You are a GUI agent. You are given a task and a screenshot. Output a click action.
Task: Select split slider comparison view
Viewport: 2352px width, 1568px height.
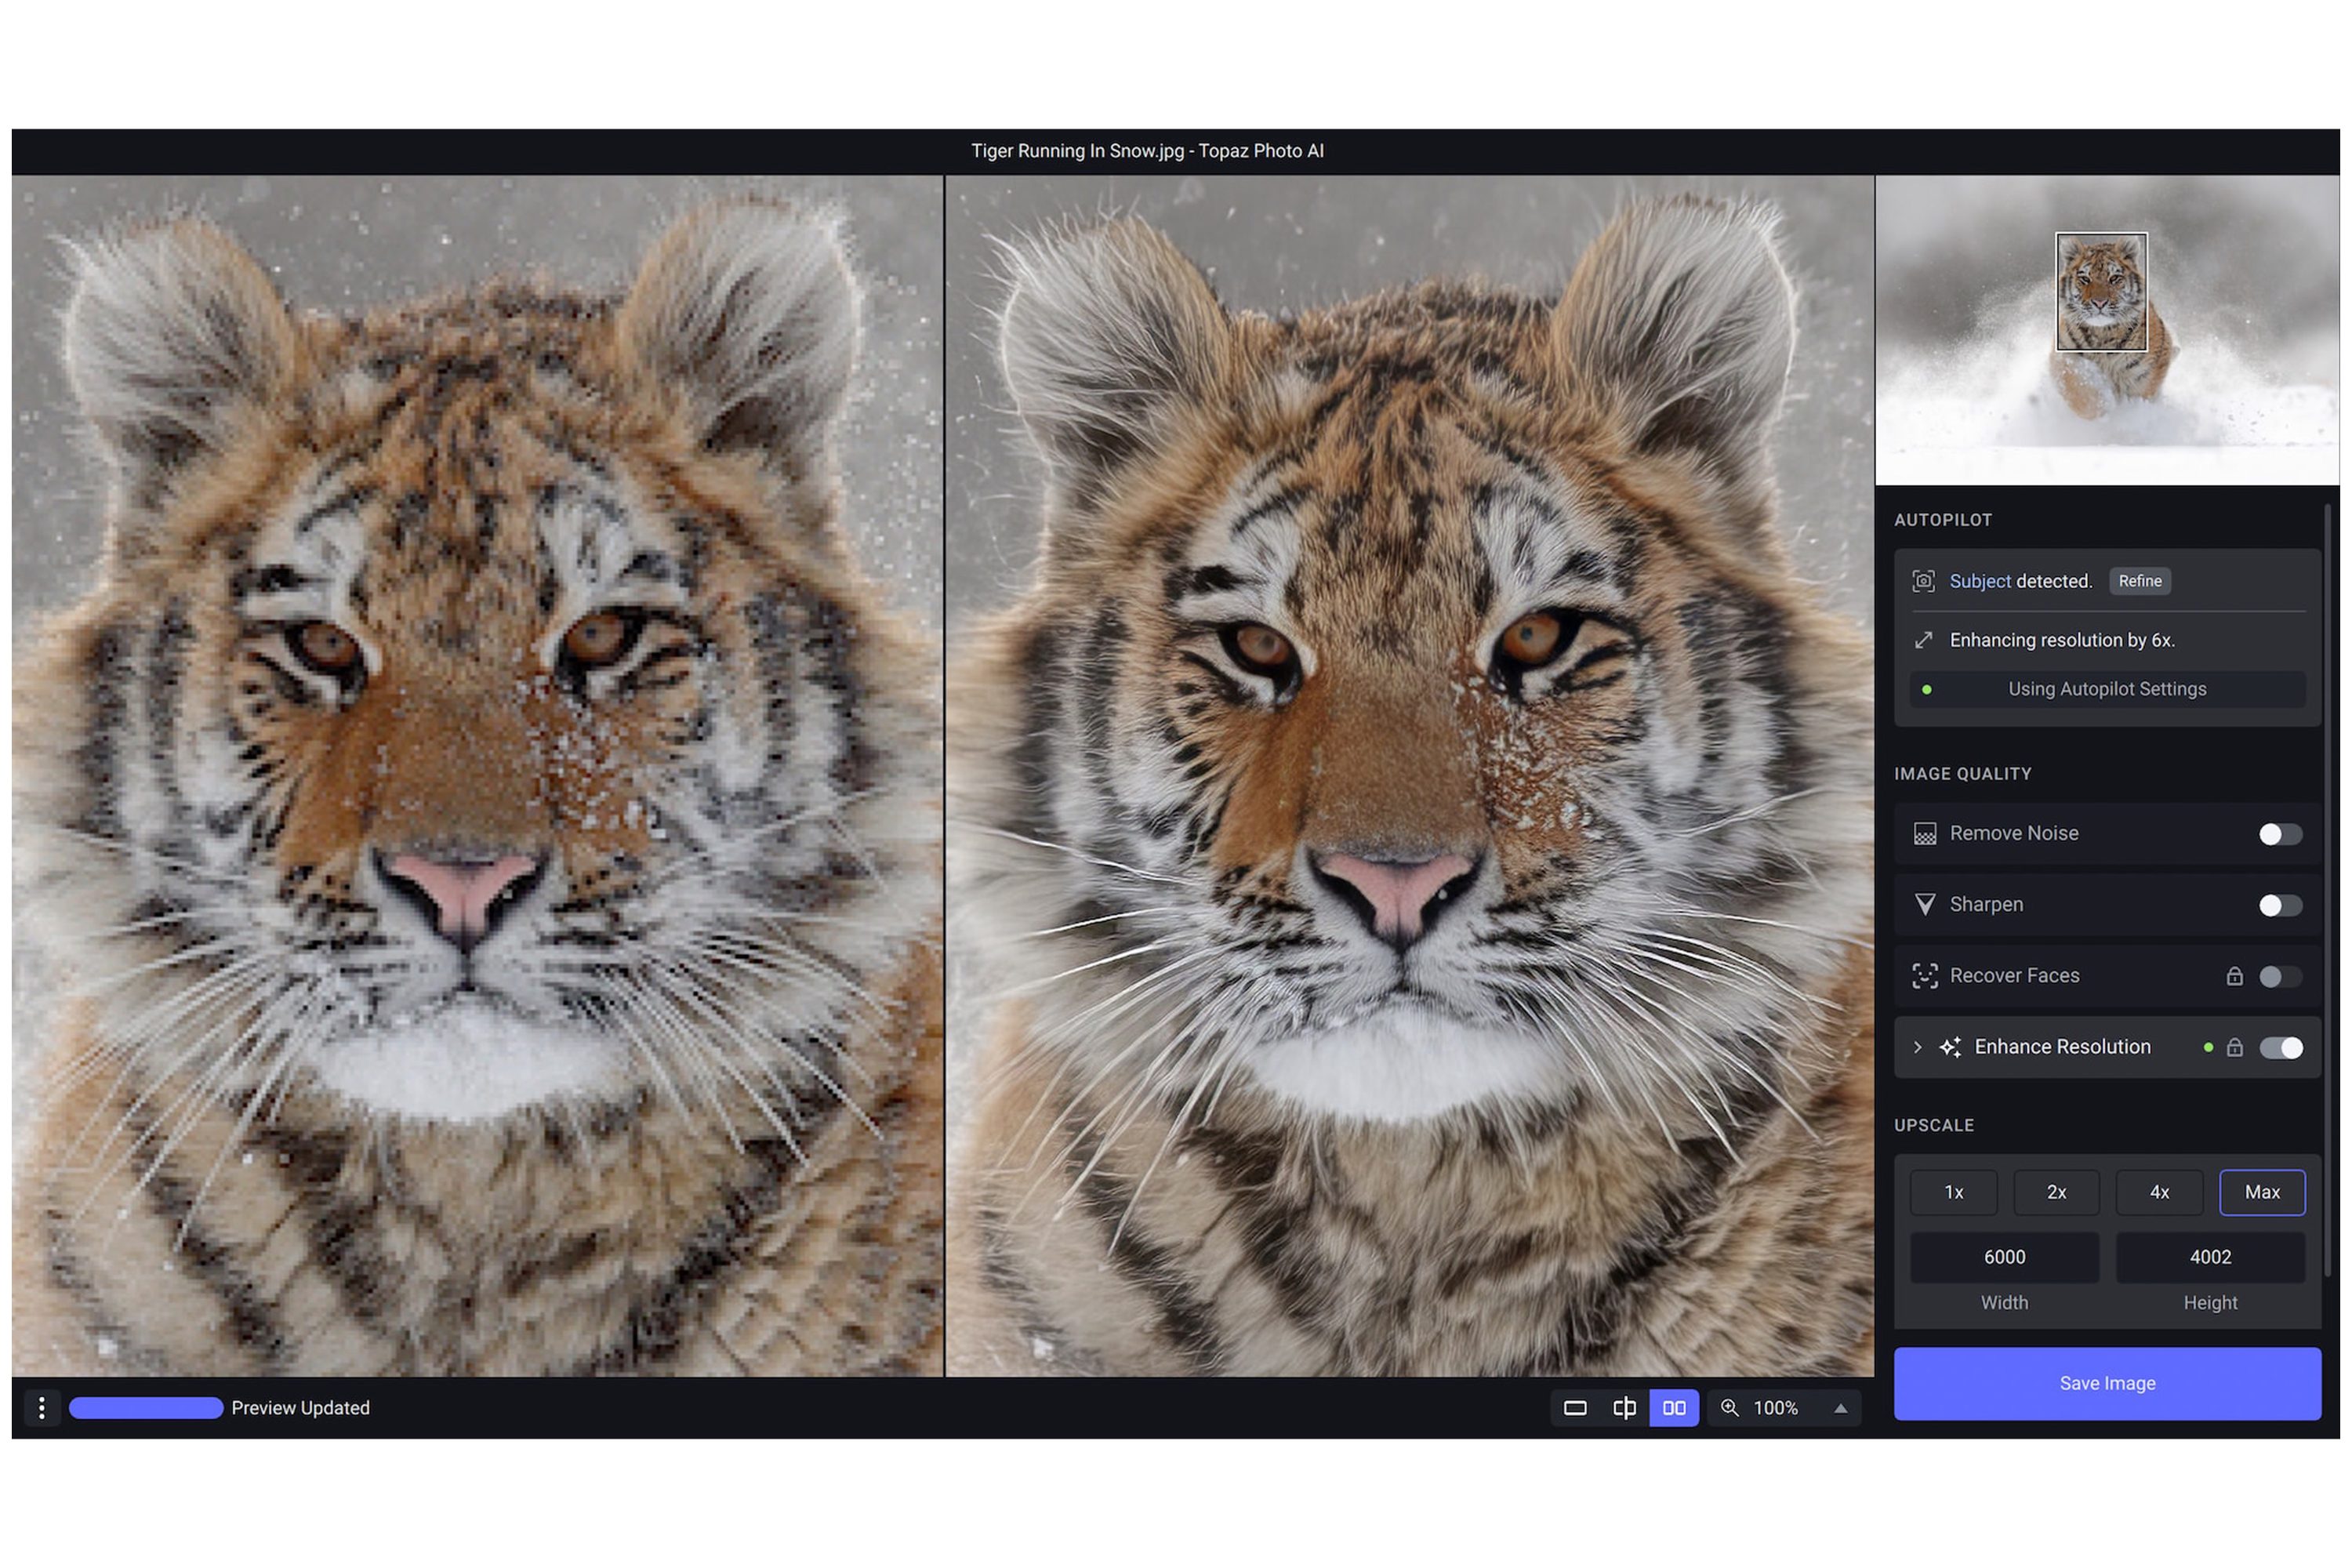(1624, 1408)
